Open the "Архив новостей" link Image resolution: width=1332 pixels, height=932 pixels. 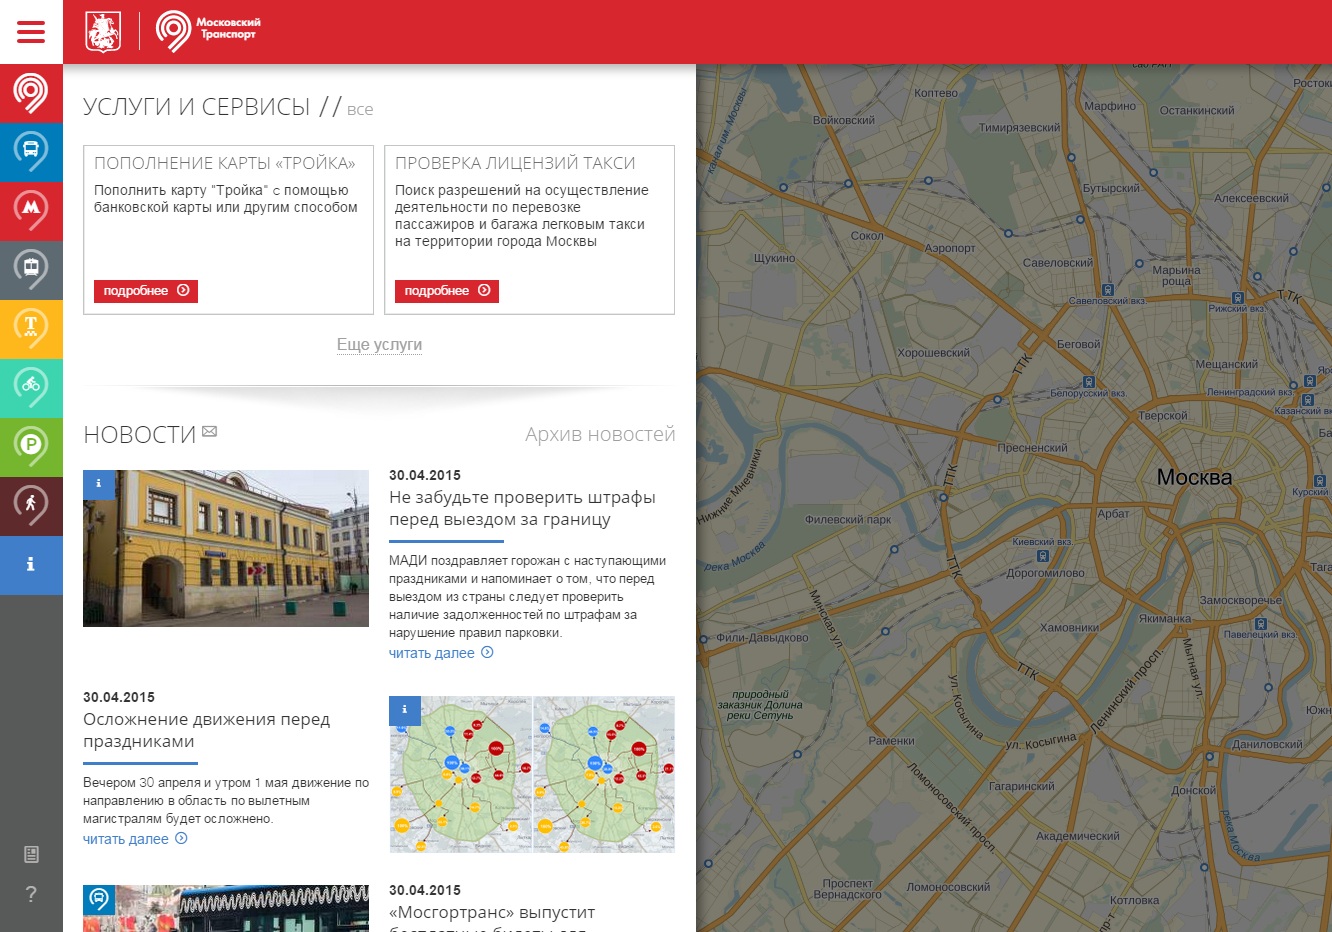tap(600, 434)
